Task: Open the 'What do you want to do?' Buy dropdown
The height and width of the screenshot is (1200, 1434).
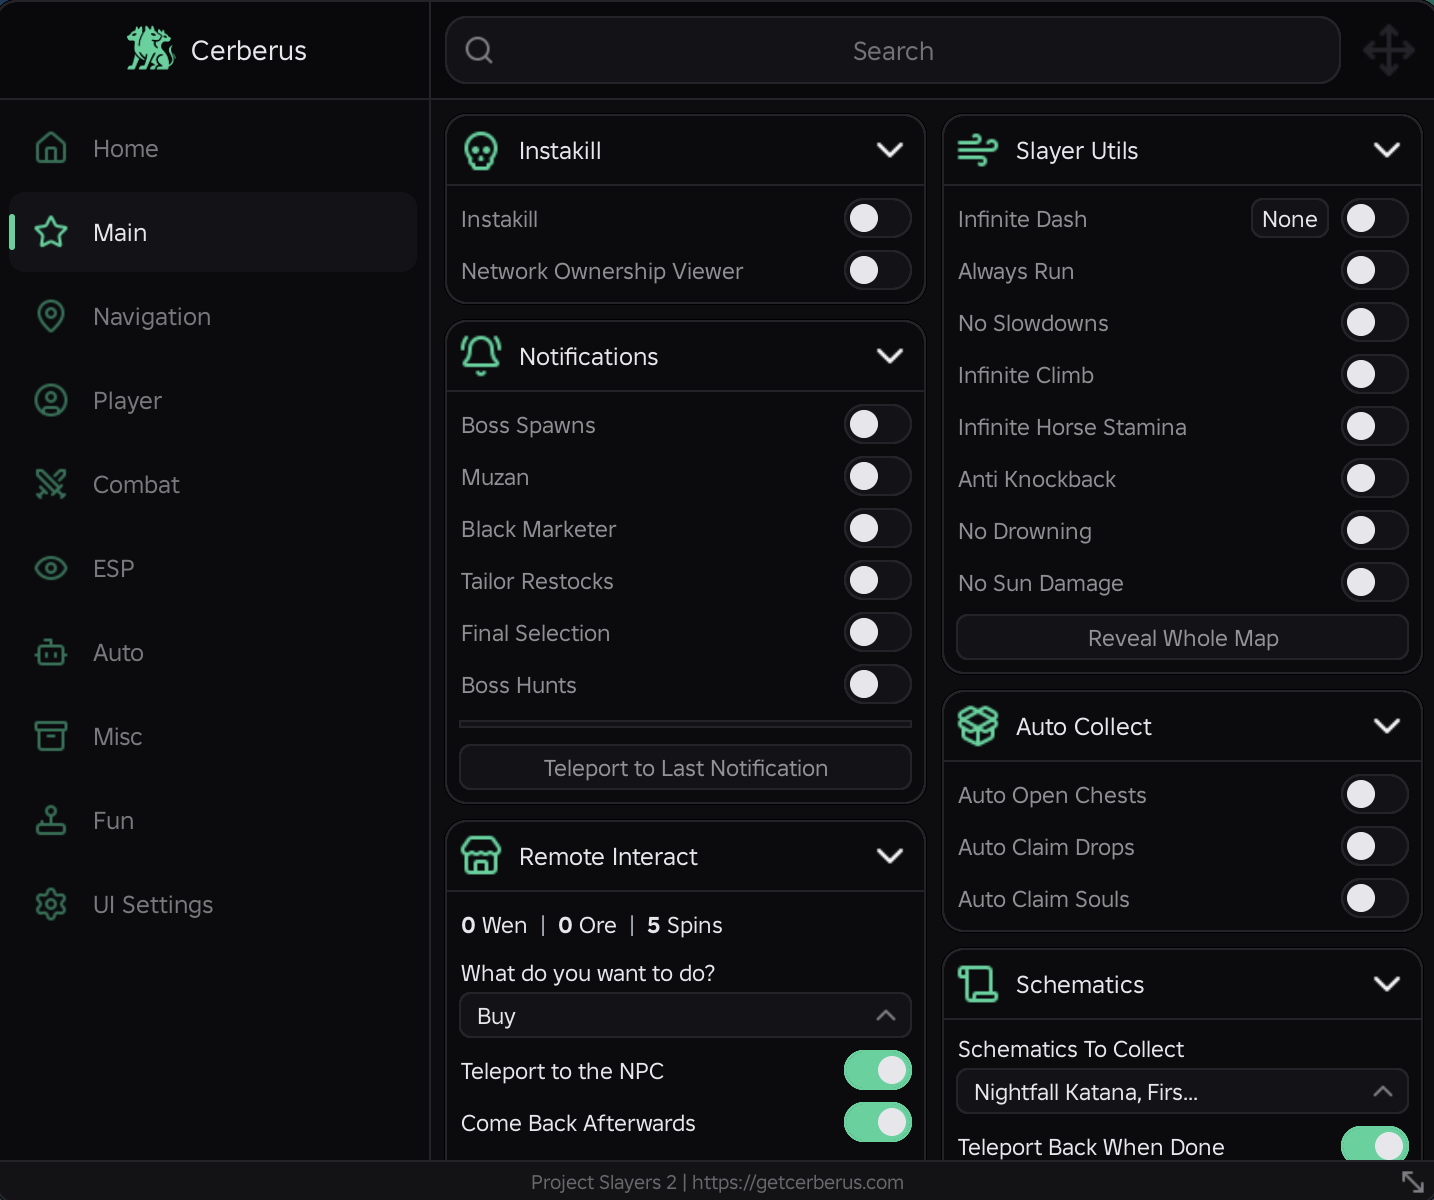Action: [685, 1015]
